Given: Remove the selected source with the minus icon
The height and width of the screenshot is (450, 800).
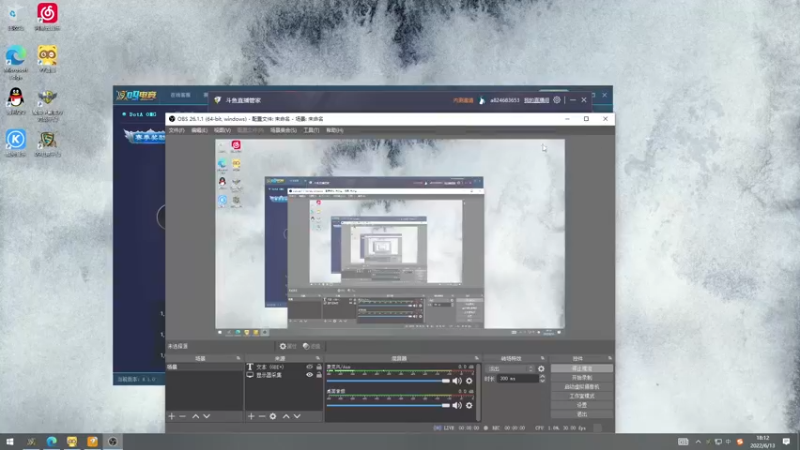Looking at the screenshot, I should [x=262, y=416].
